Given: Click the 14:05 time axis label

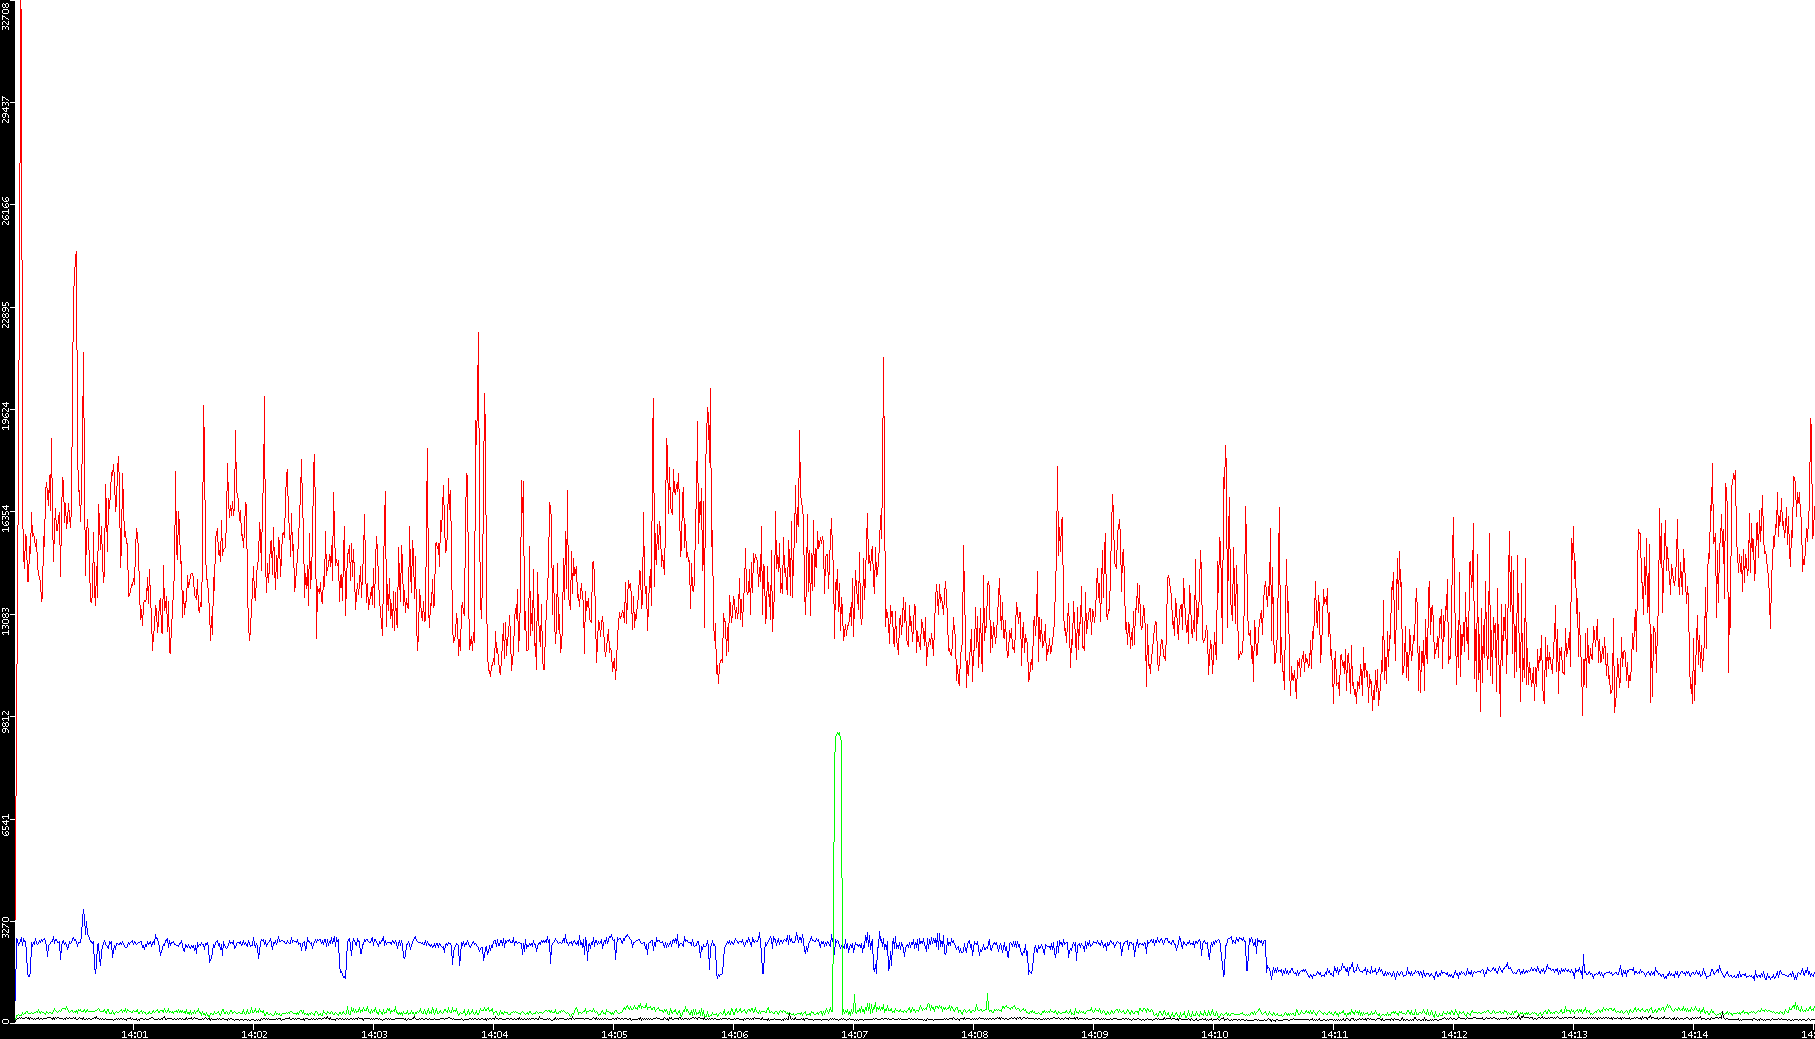Looking at the screenshot, I should (615, 1034).
